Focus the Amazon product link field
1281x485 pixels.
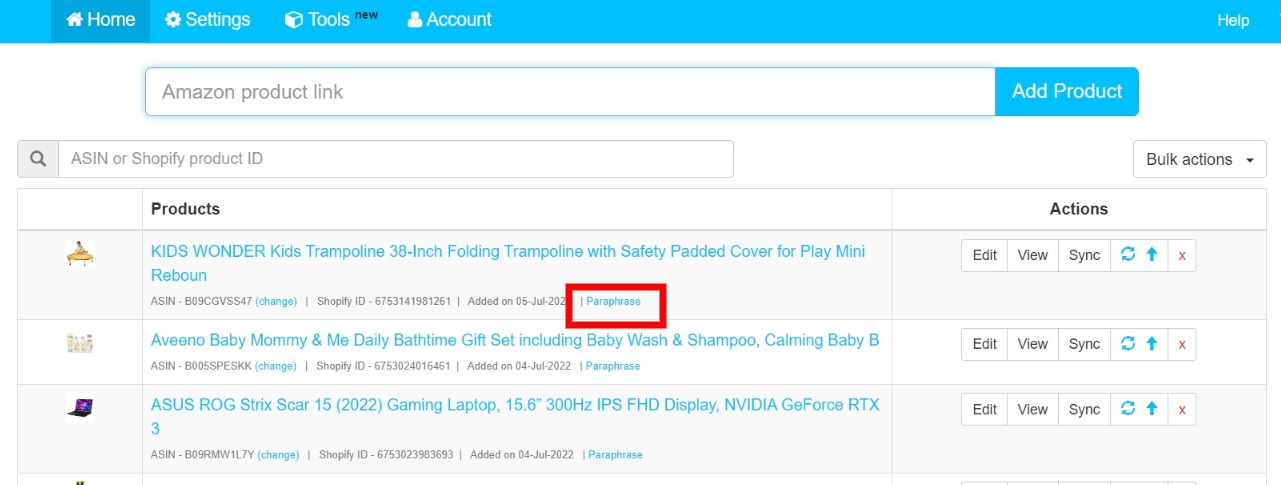point(570,92)
